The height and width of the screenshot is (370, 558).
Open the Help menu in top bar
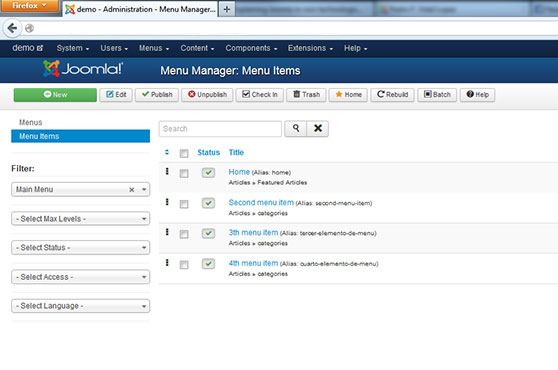click(355, 48)
